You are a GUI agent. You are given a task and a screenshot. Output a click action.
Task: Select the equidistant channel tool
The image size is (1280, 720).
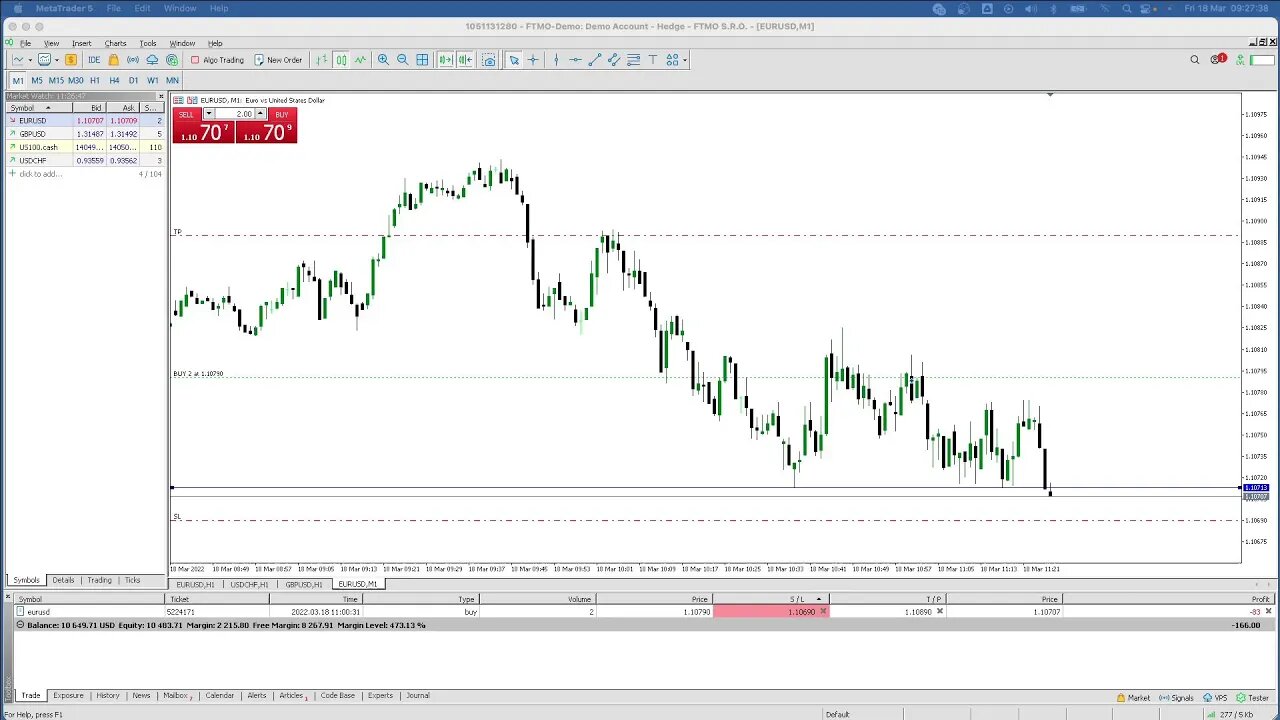(613, 60)
